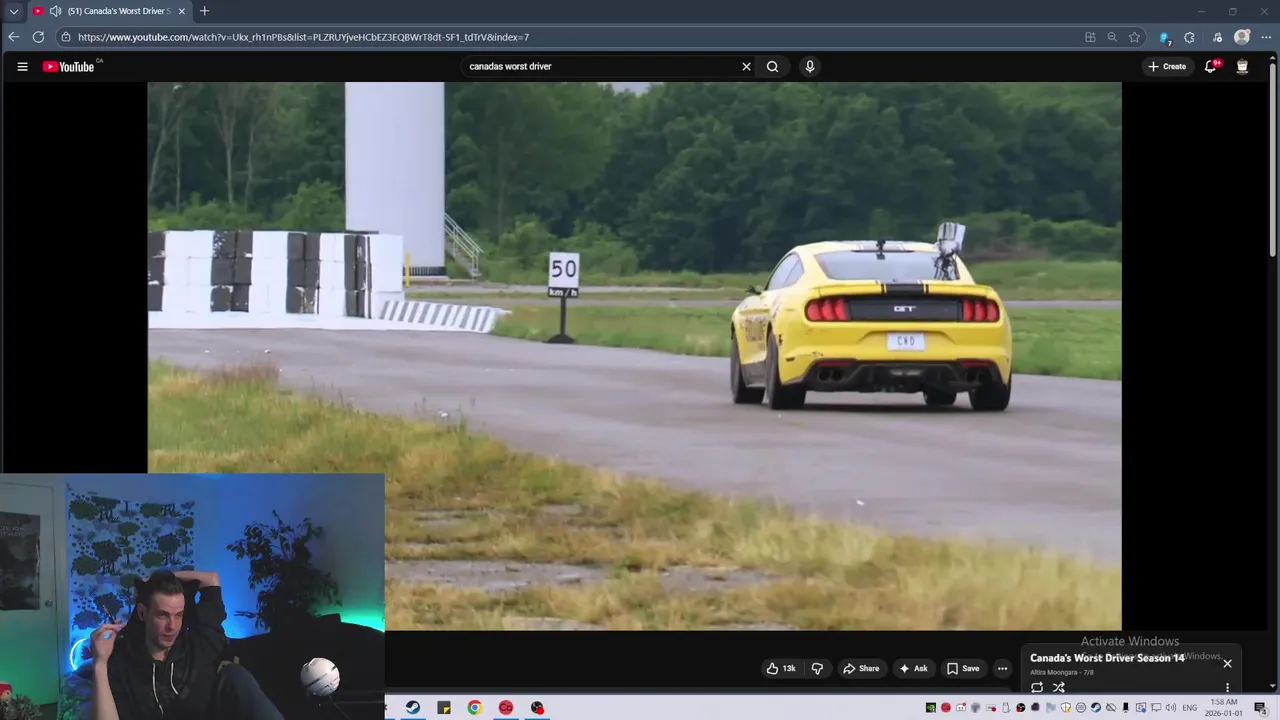
Task: Open more actions ellipsis under the video
Action: pos(1002,668)
